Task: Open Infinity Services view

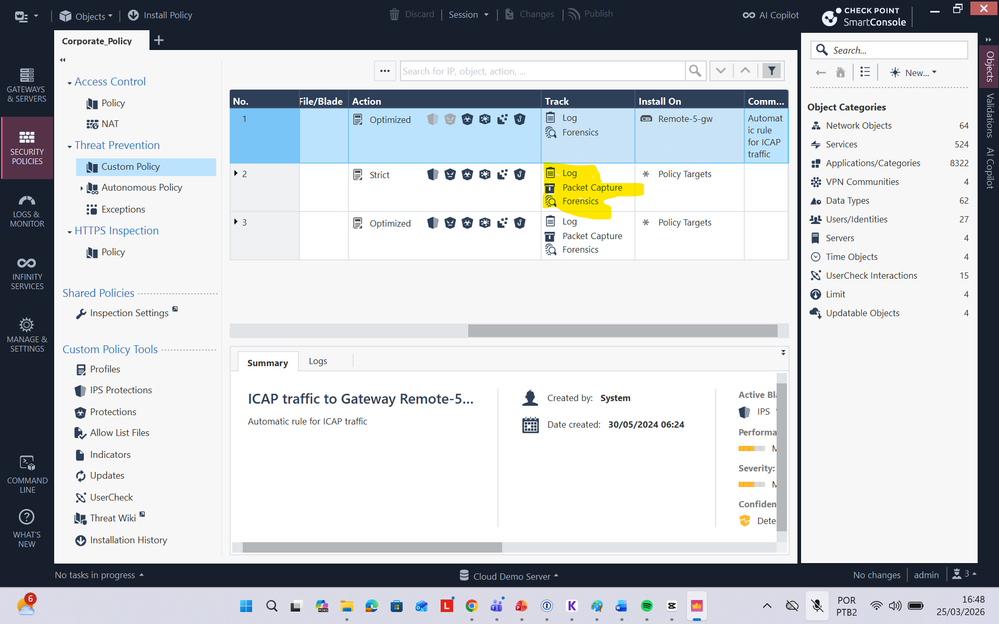Action: 27,273
